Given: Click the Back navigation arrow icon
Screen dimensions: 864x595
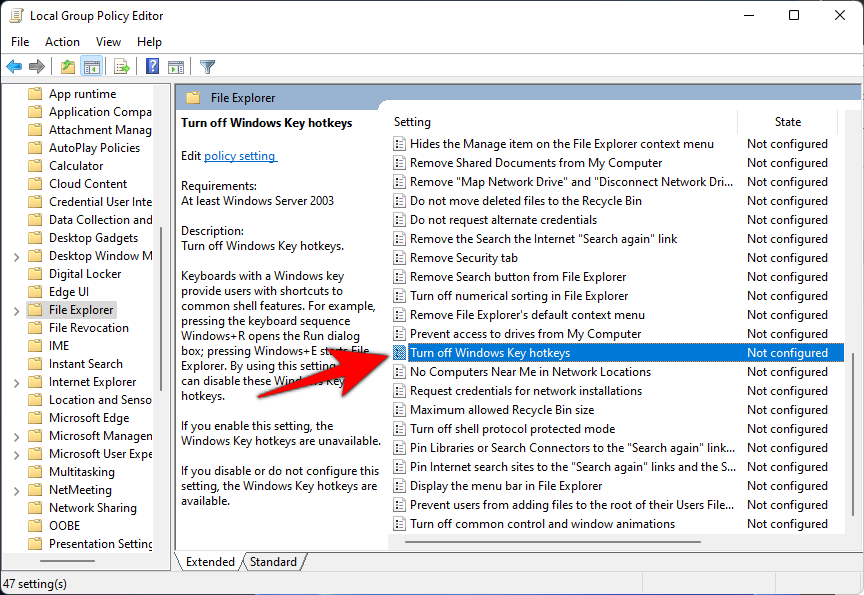Looking at the screenshot, I should (14, 66).
